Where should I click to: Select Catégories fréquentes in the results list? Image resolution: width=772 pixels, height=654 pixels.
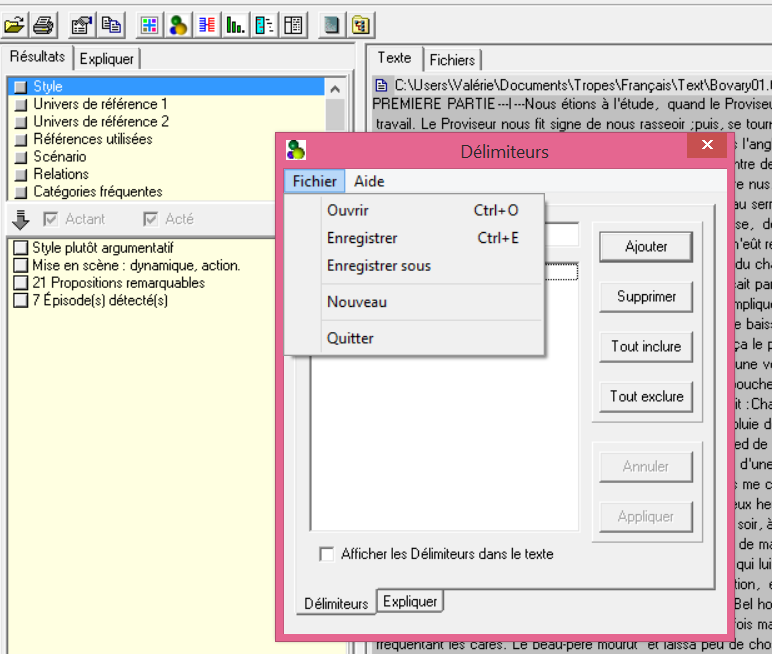pyautogui.click(x=97, y=191)
